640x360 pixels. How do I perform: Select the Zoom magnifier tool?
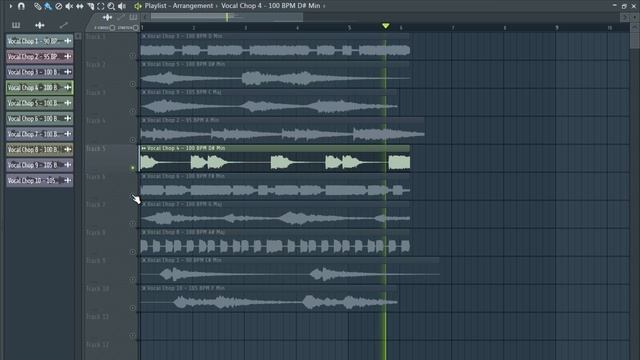[111, 6]
